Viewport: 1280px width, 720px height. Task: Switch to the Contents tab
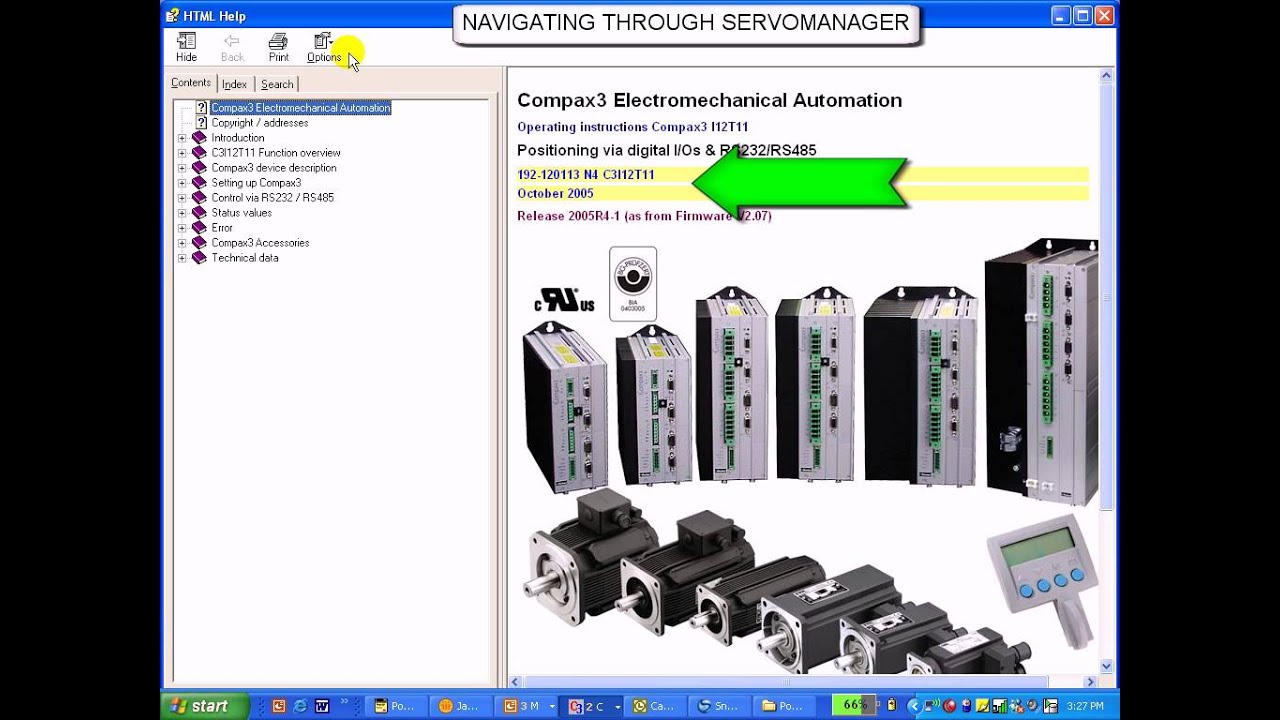point(191,83)
